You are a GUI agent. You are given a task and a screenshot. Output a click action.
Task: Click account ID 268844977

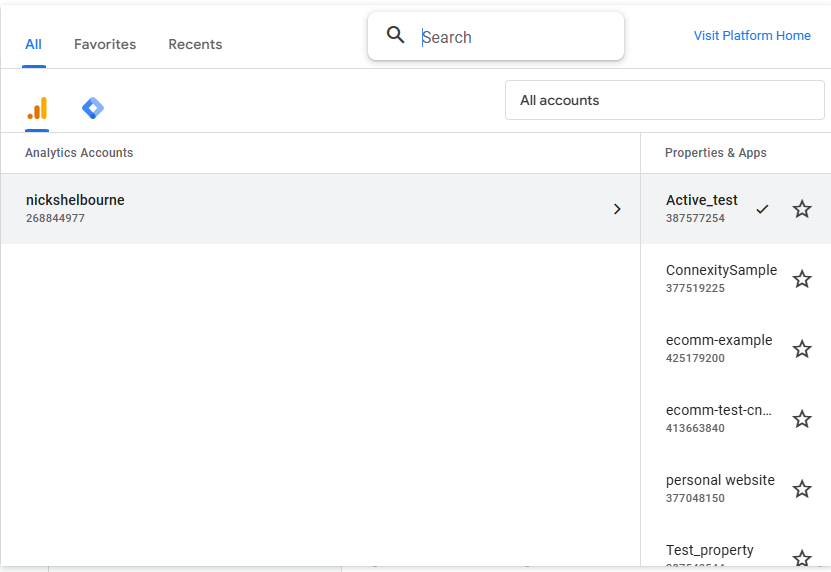pyautogui.click(x=55, y=218)
